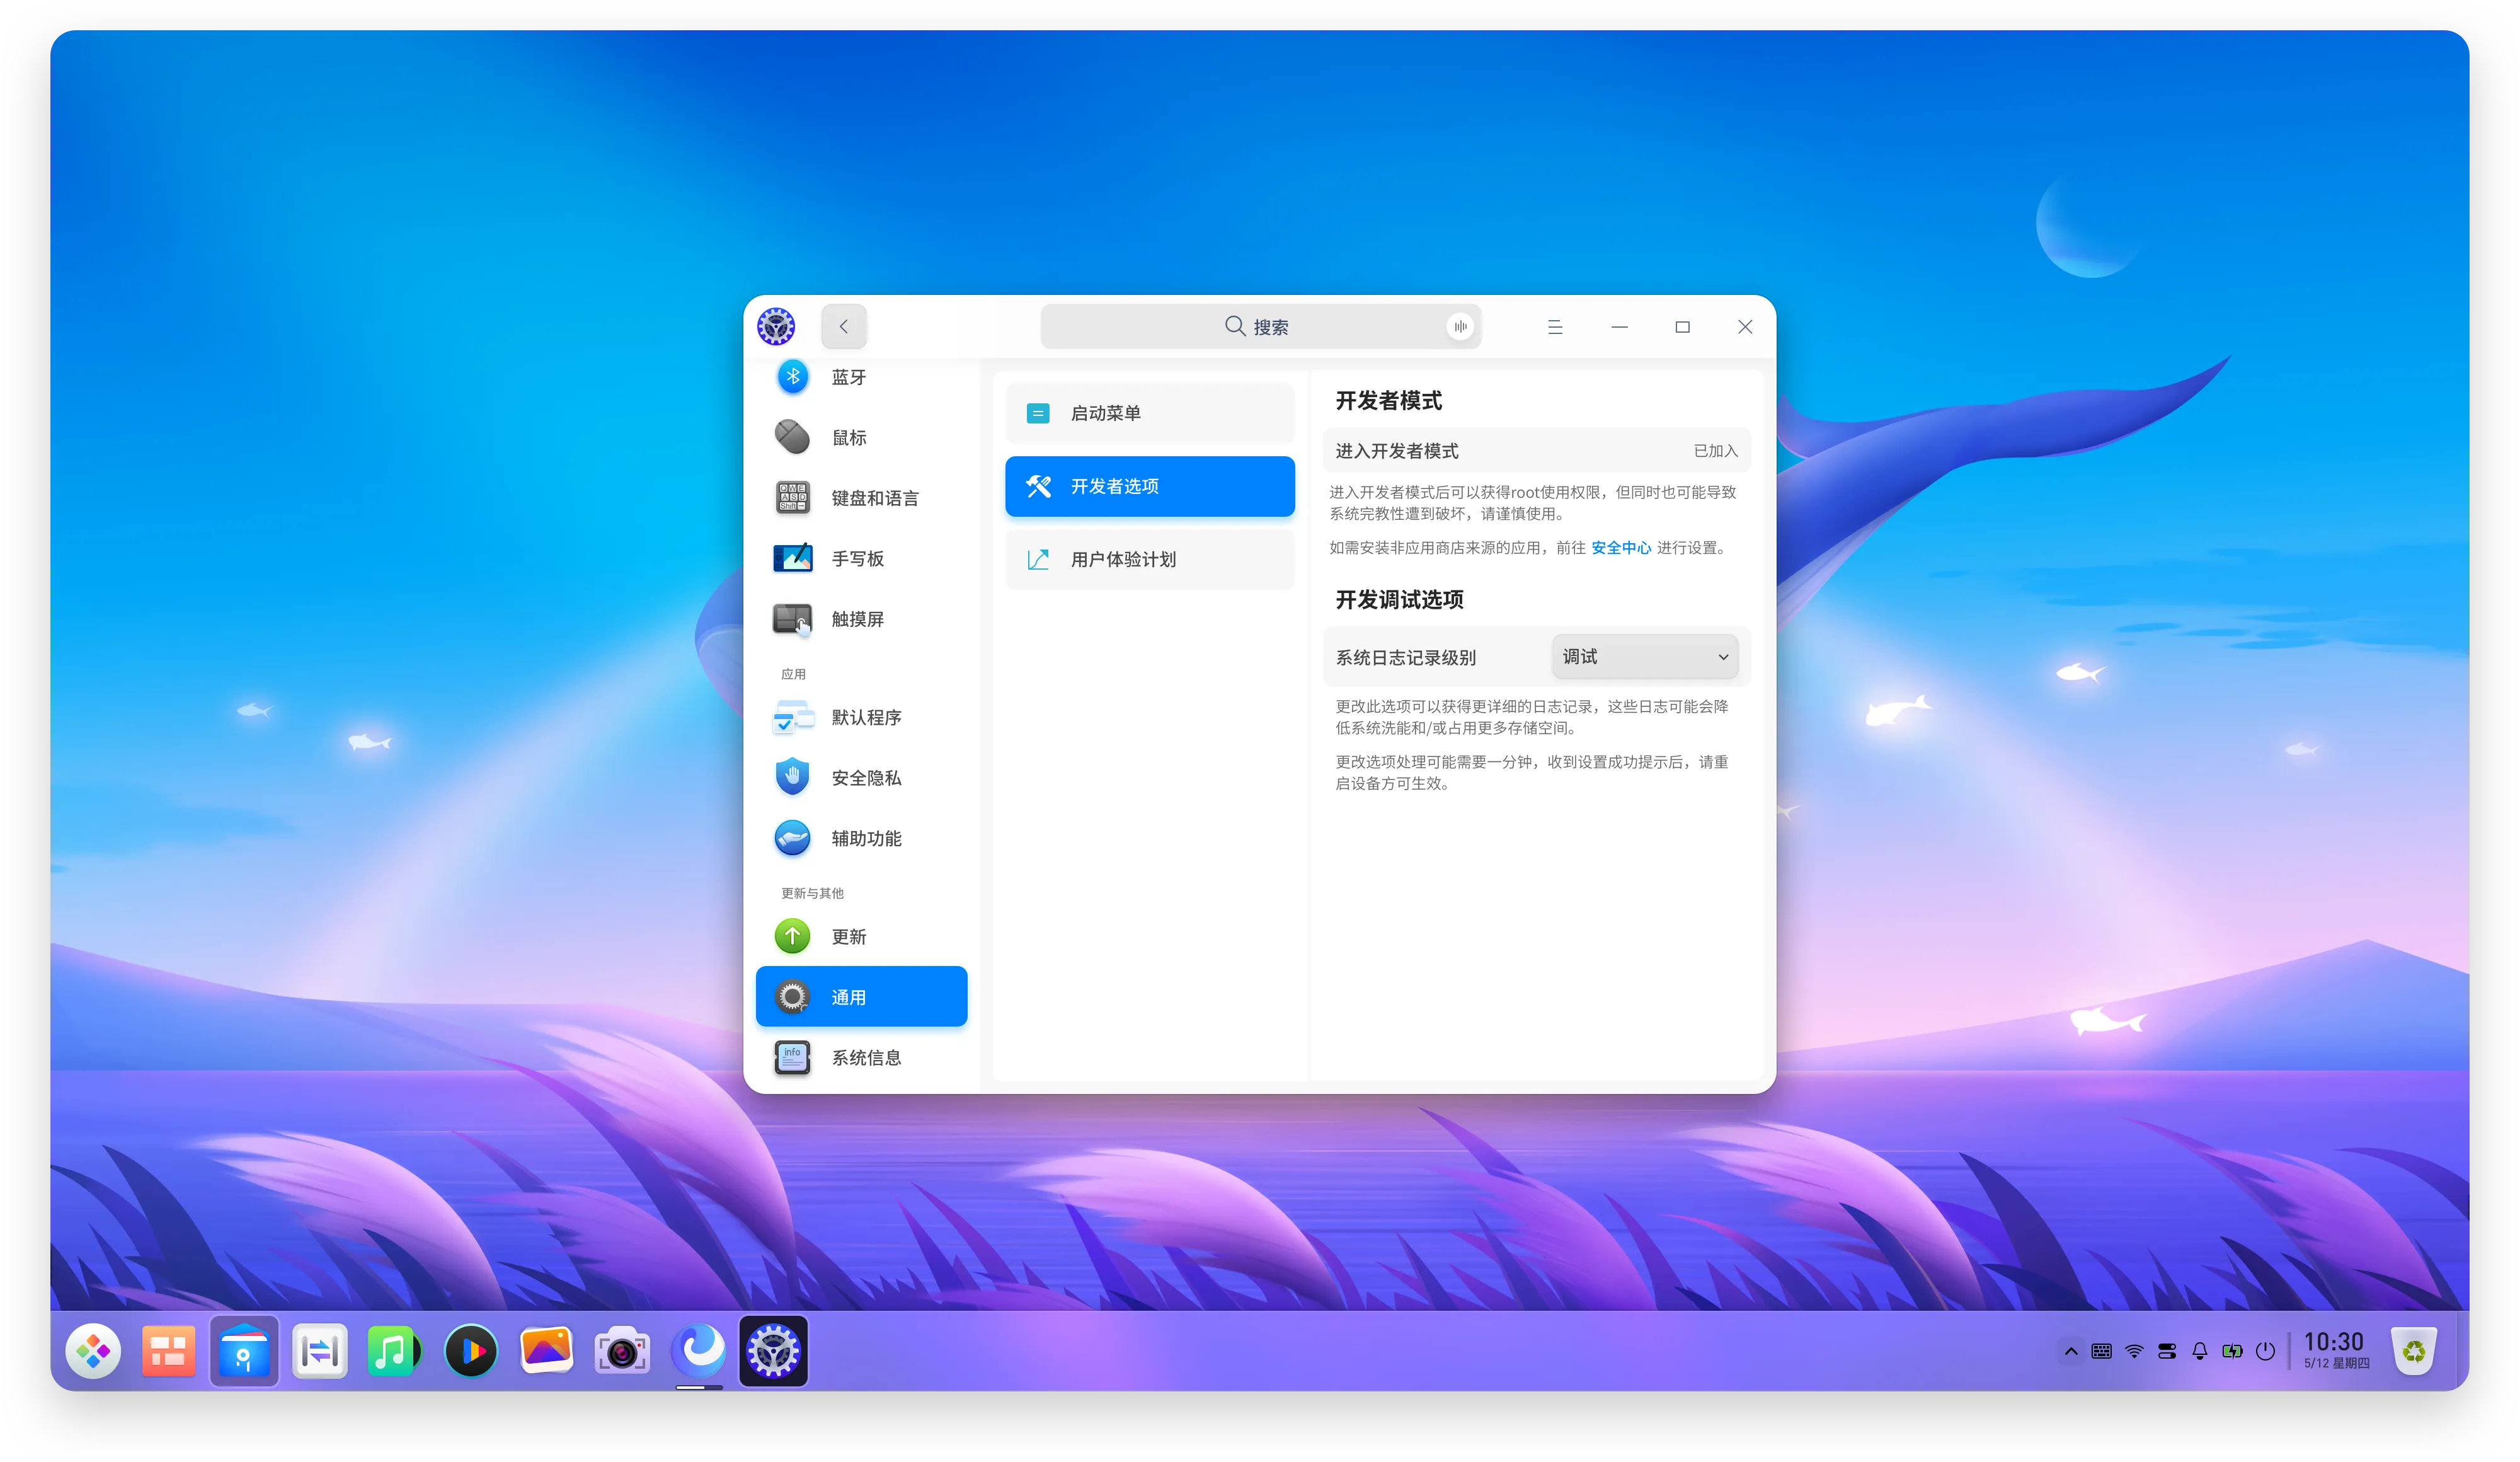
Task: Open the quick settings toggle tray icon
Action: click(x=2167, y=1351)
